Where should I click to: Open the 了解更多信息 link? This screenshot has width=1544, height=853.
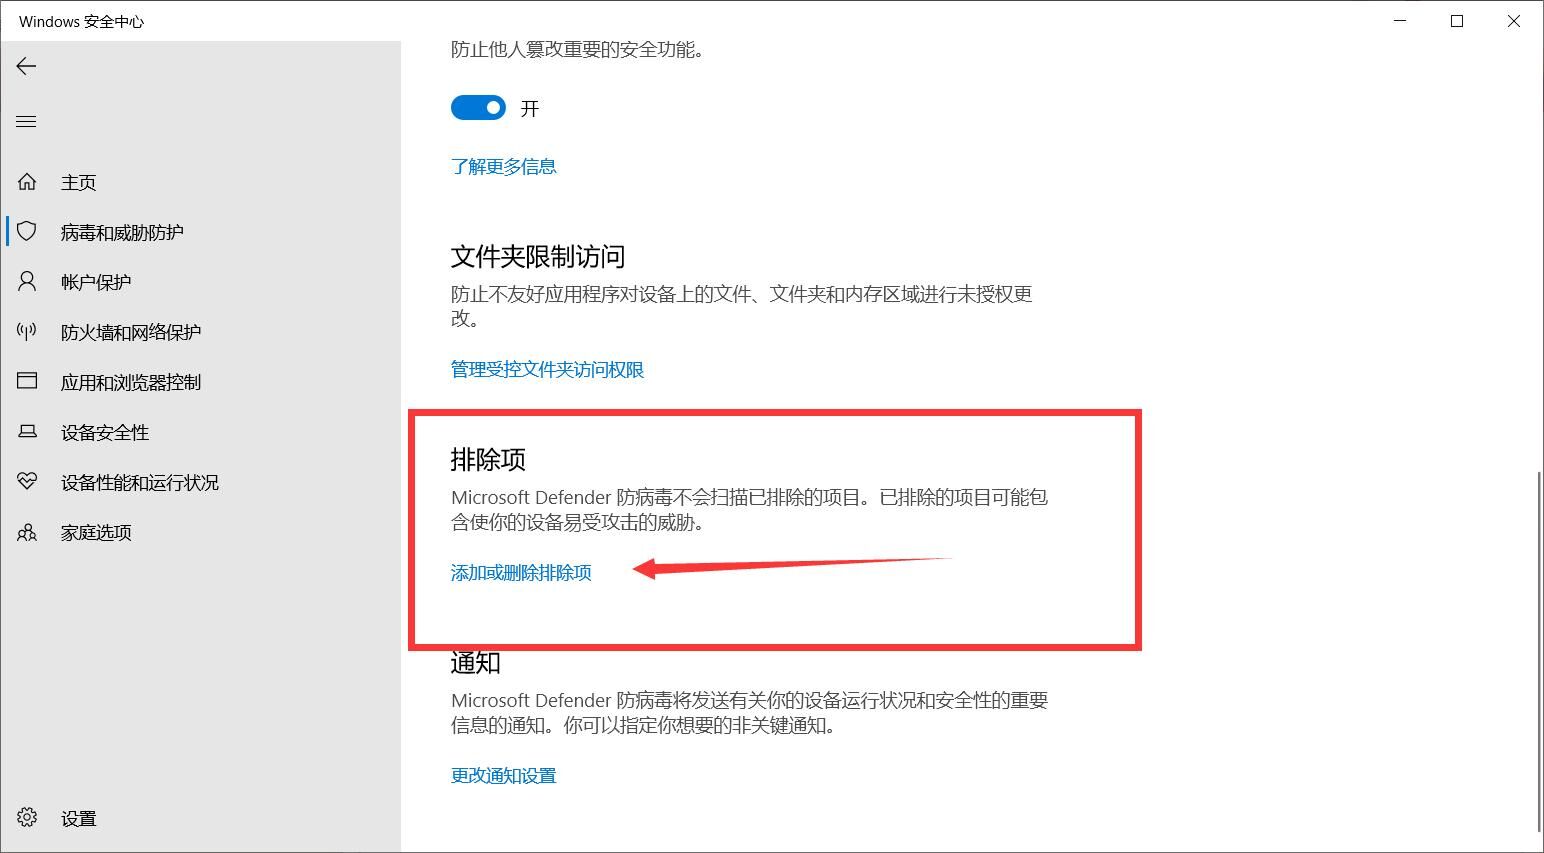coord(503,166)
